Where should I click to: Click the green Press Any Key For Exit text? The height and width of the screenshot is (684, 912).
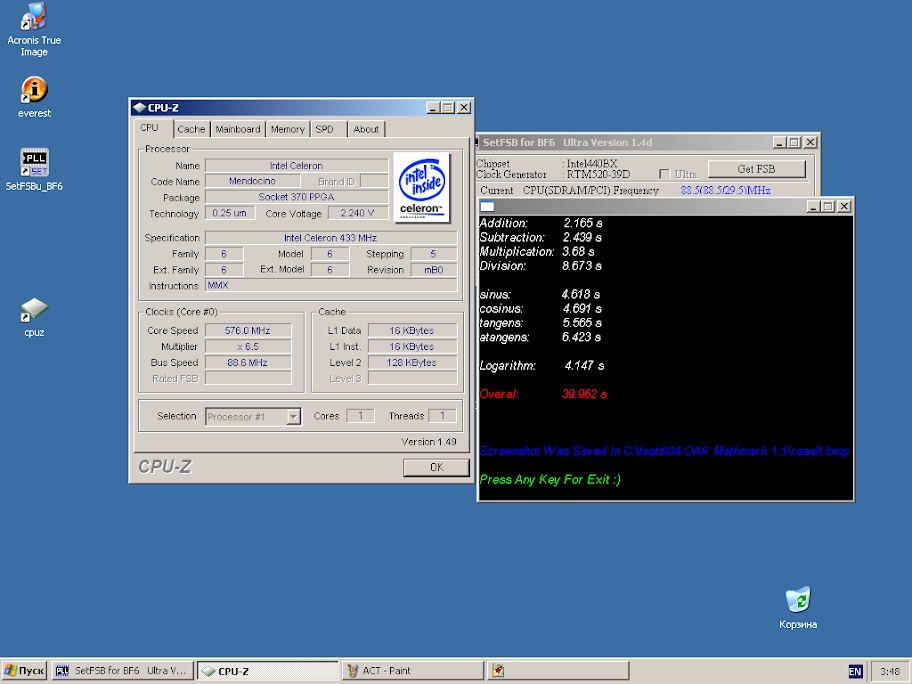point(550,480)
